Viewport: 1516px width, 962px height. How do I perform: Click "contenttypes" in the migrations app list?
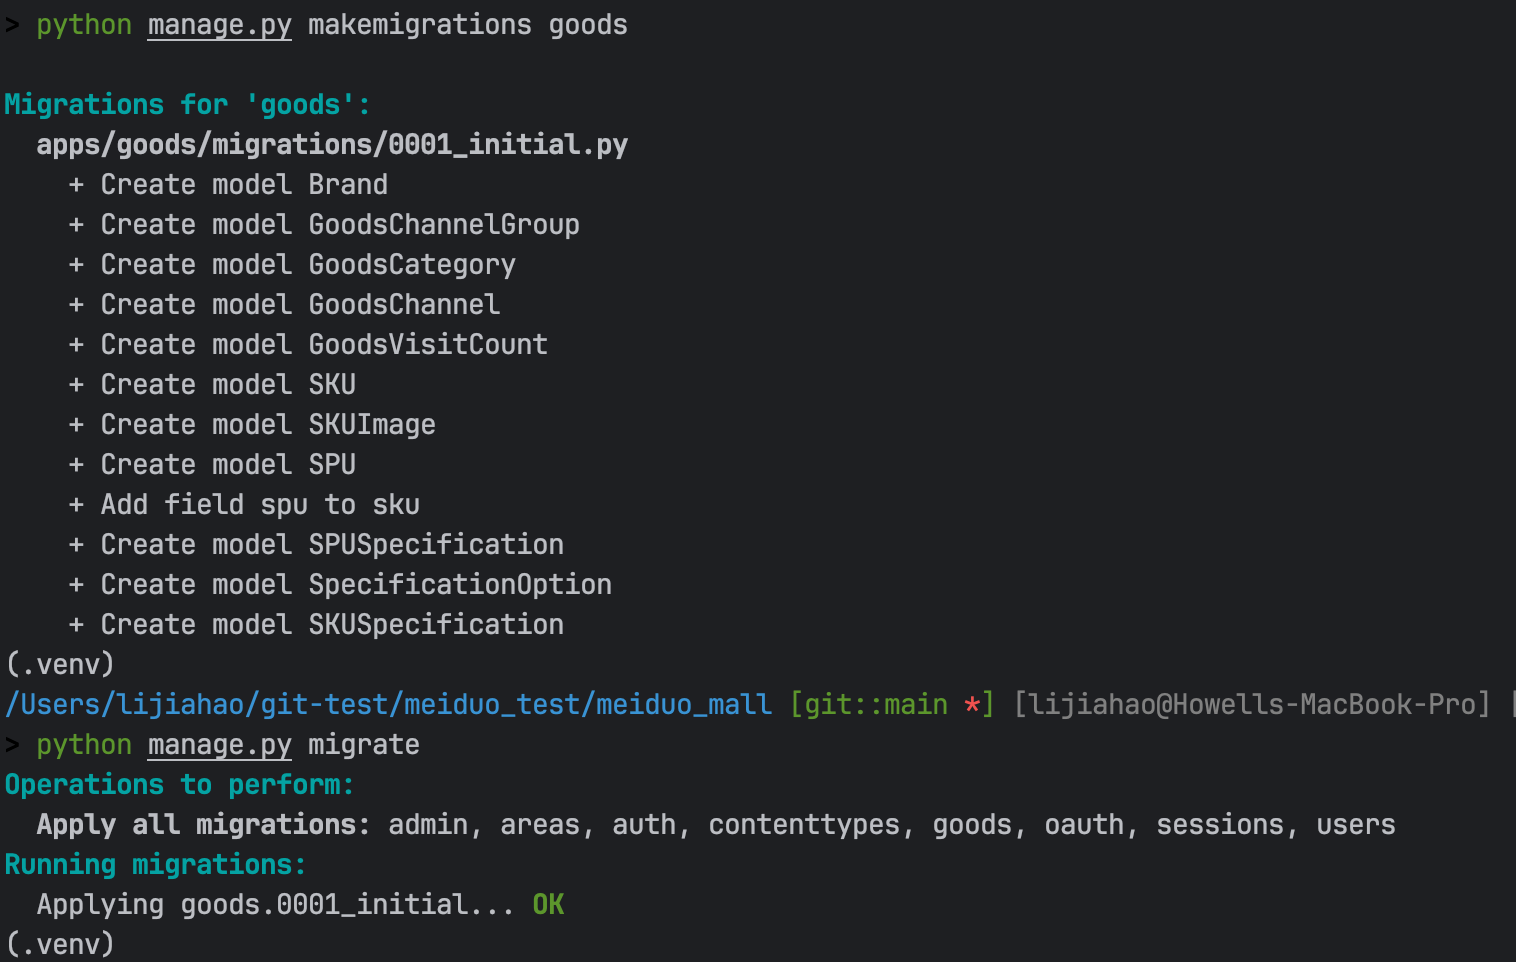tap(804, 825)
